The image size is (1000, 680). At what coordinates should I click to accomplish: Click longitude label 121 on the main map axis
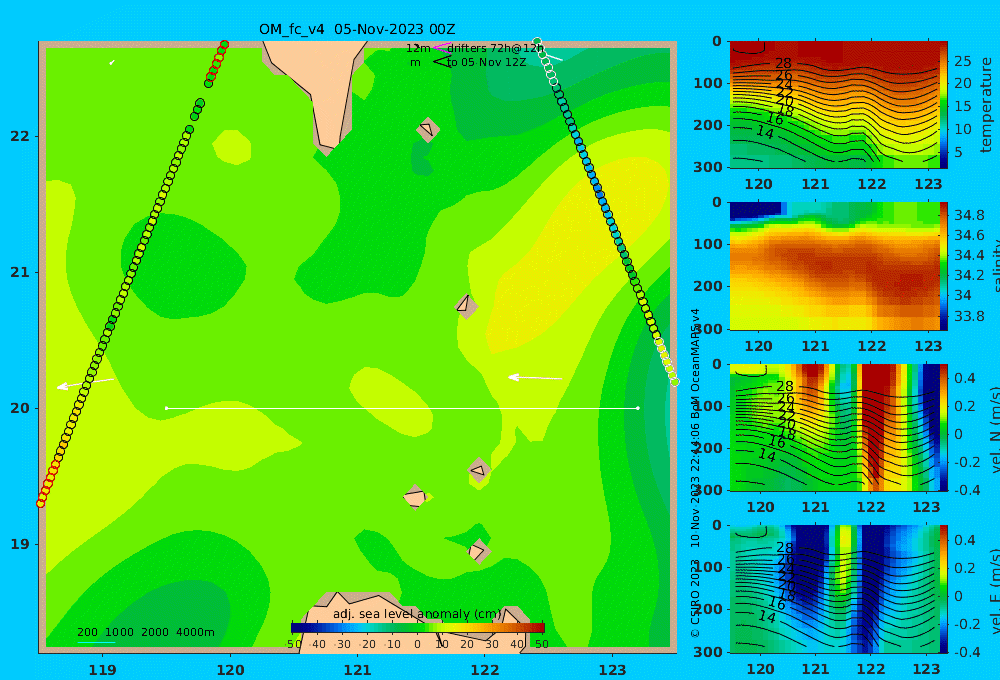pos(357,670)
